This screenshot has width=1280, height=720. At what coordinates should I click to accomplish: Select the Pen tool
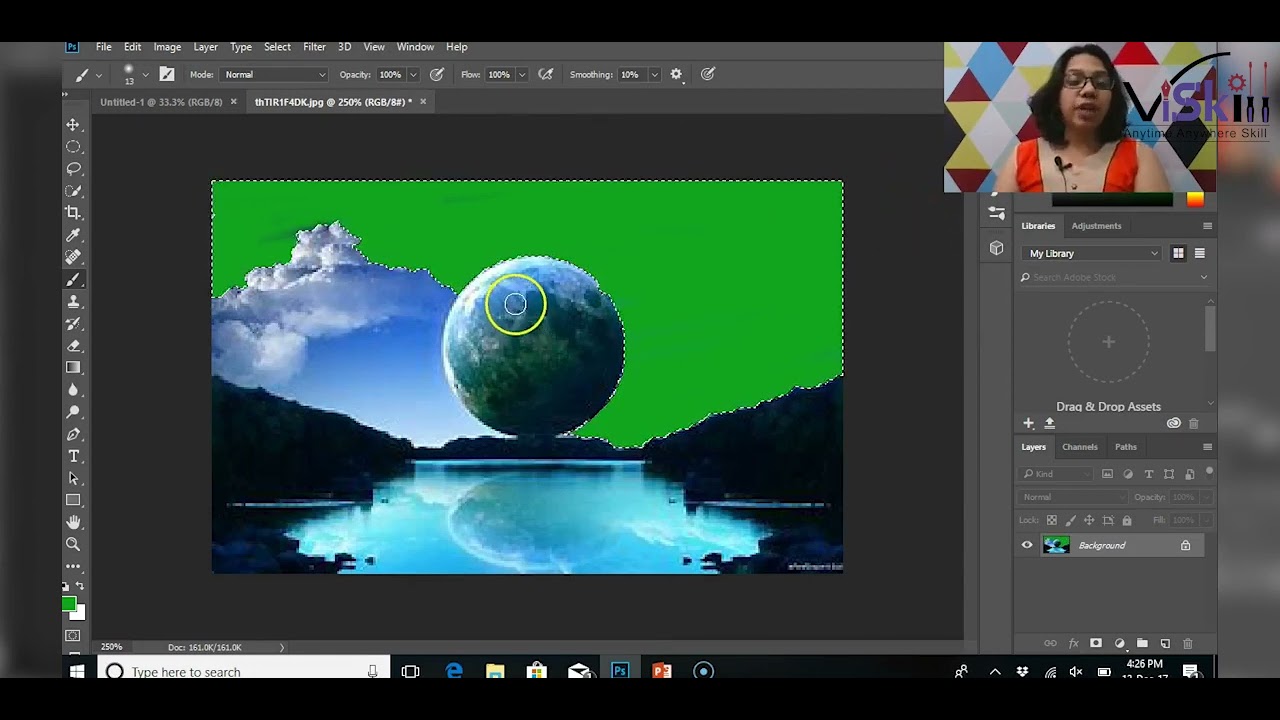point(73,434)
